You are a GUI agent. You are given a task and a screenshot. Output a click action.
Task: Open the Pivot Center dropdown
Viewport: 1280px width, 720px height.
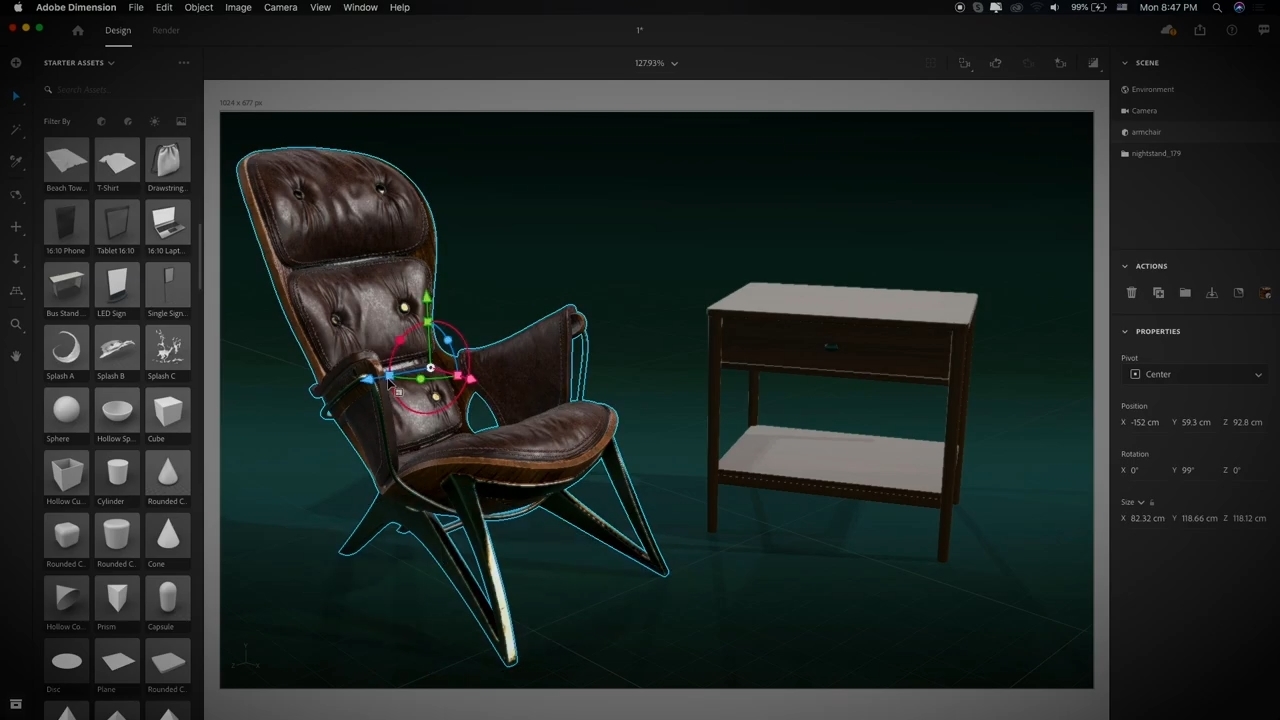[x=1195, y=374]
